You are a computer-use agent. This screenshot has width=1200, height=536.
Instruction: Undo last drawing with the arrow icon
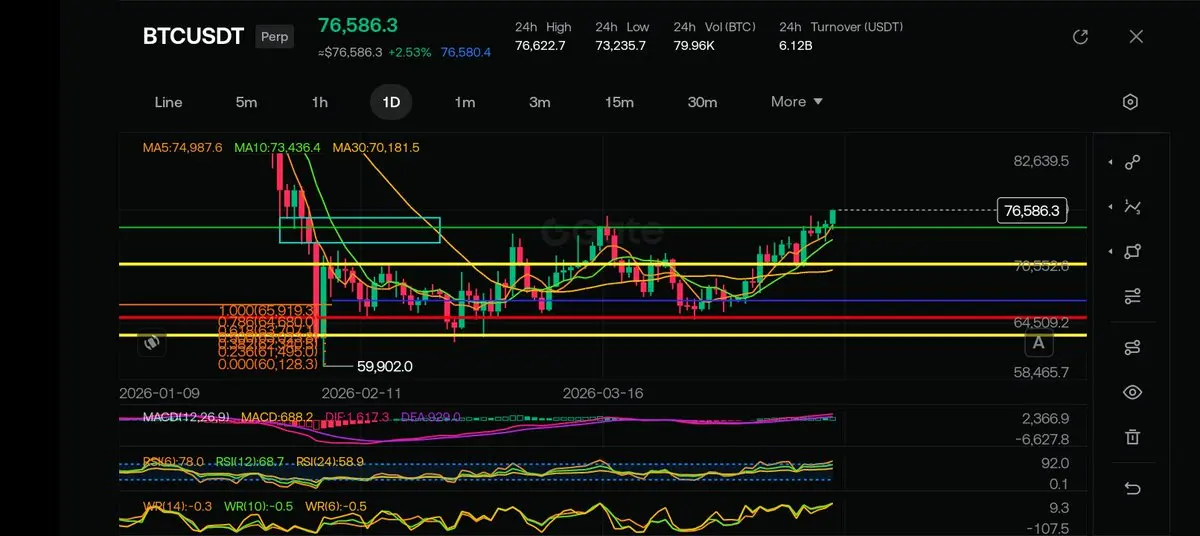coord(1132,488)
